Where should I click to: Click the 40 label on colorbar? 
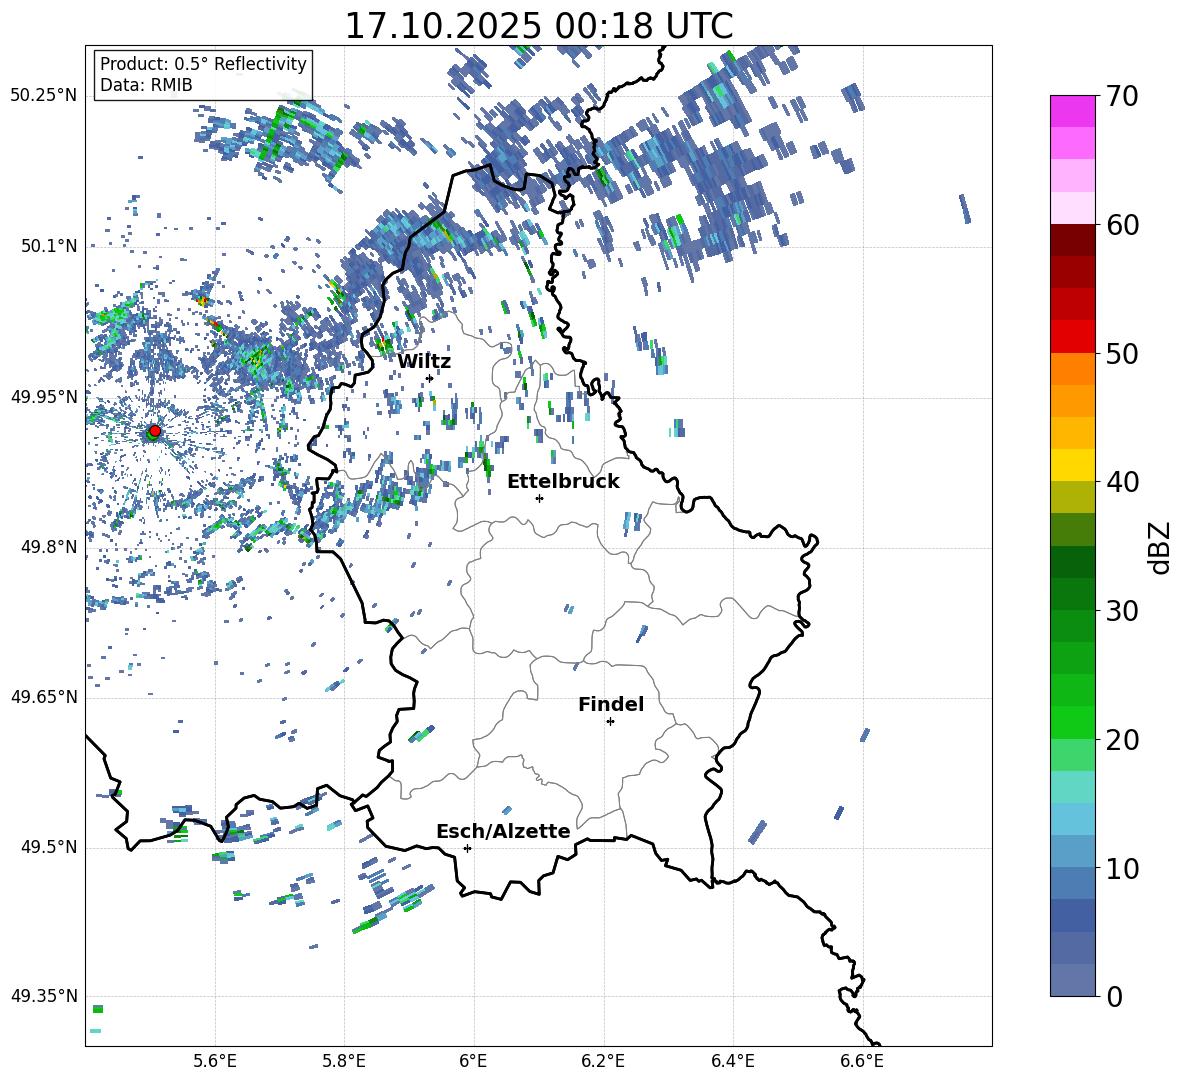(x=1122, y=482)
